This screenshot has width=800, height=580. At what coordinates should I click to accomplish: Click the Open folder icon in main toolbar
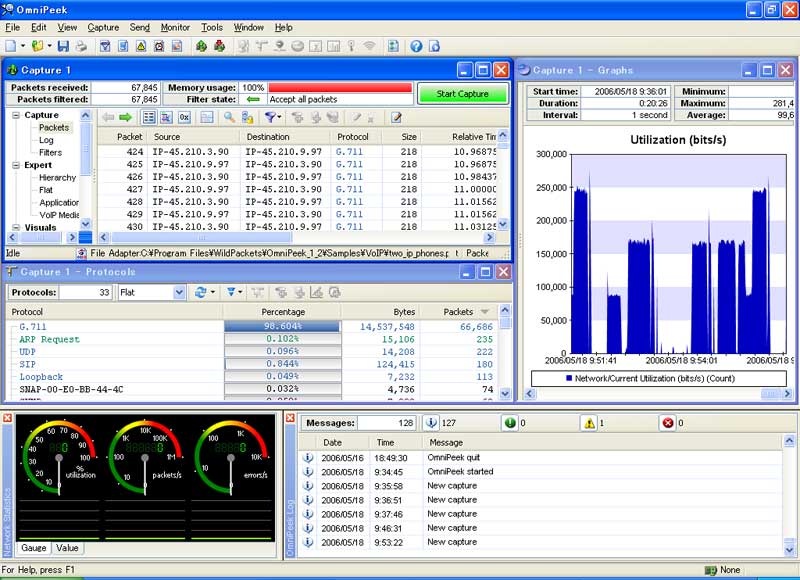click(37, 46)
